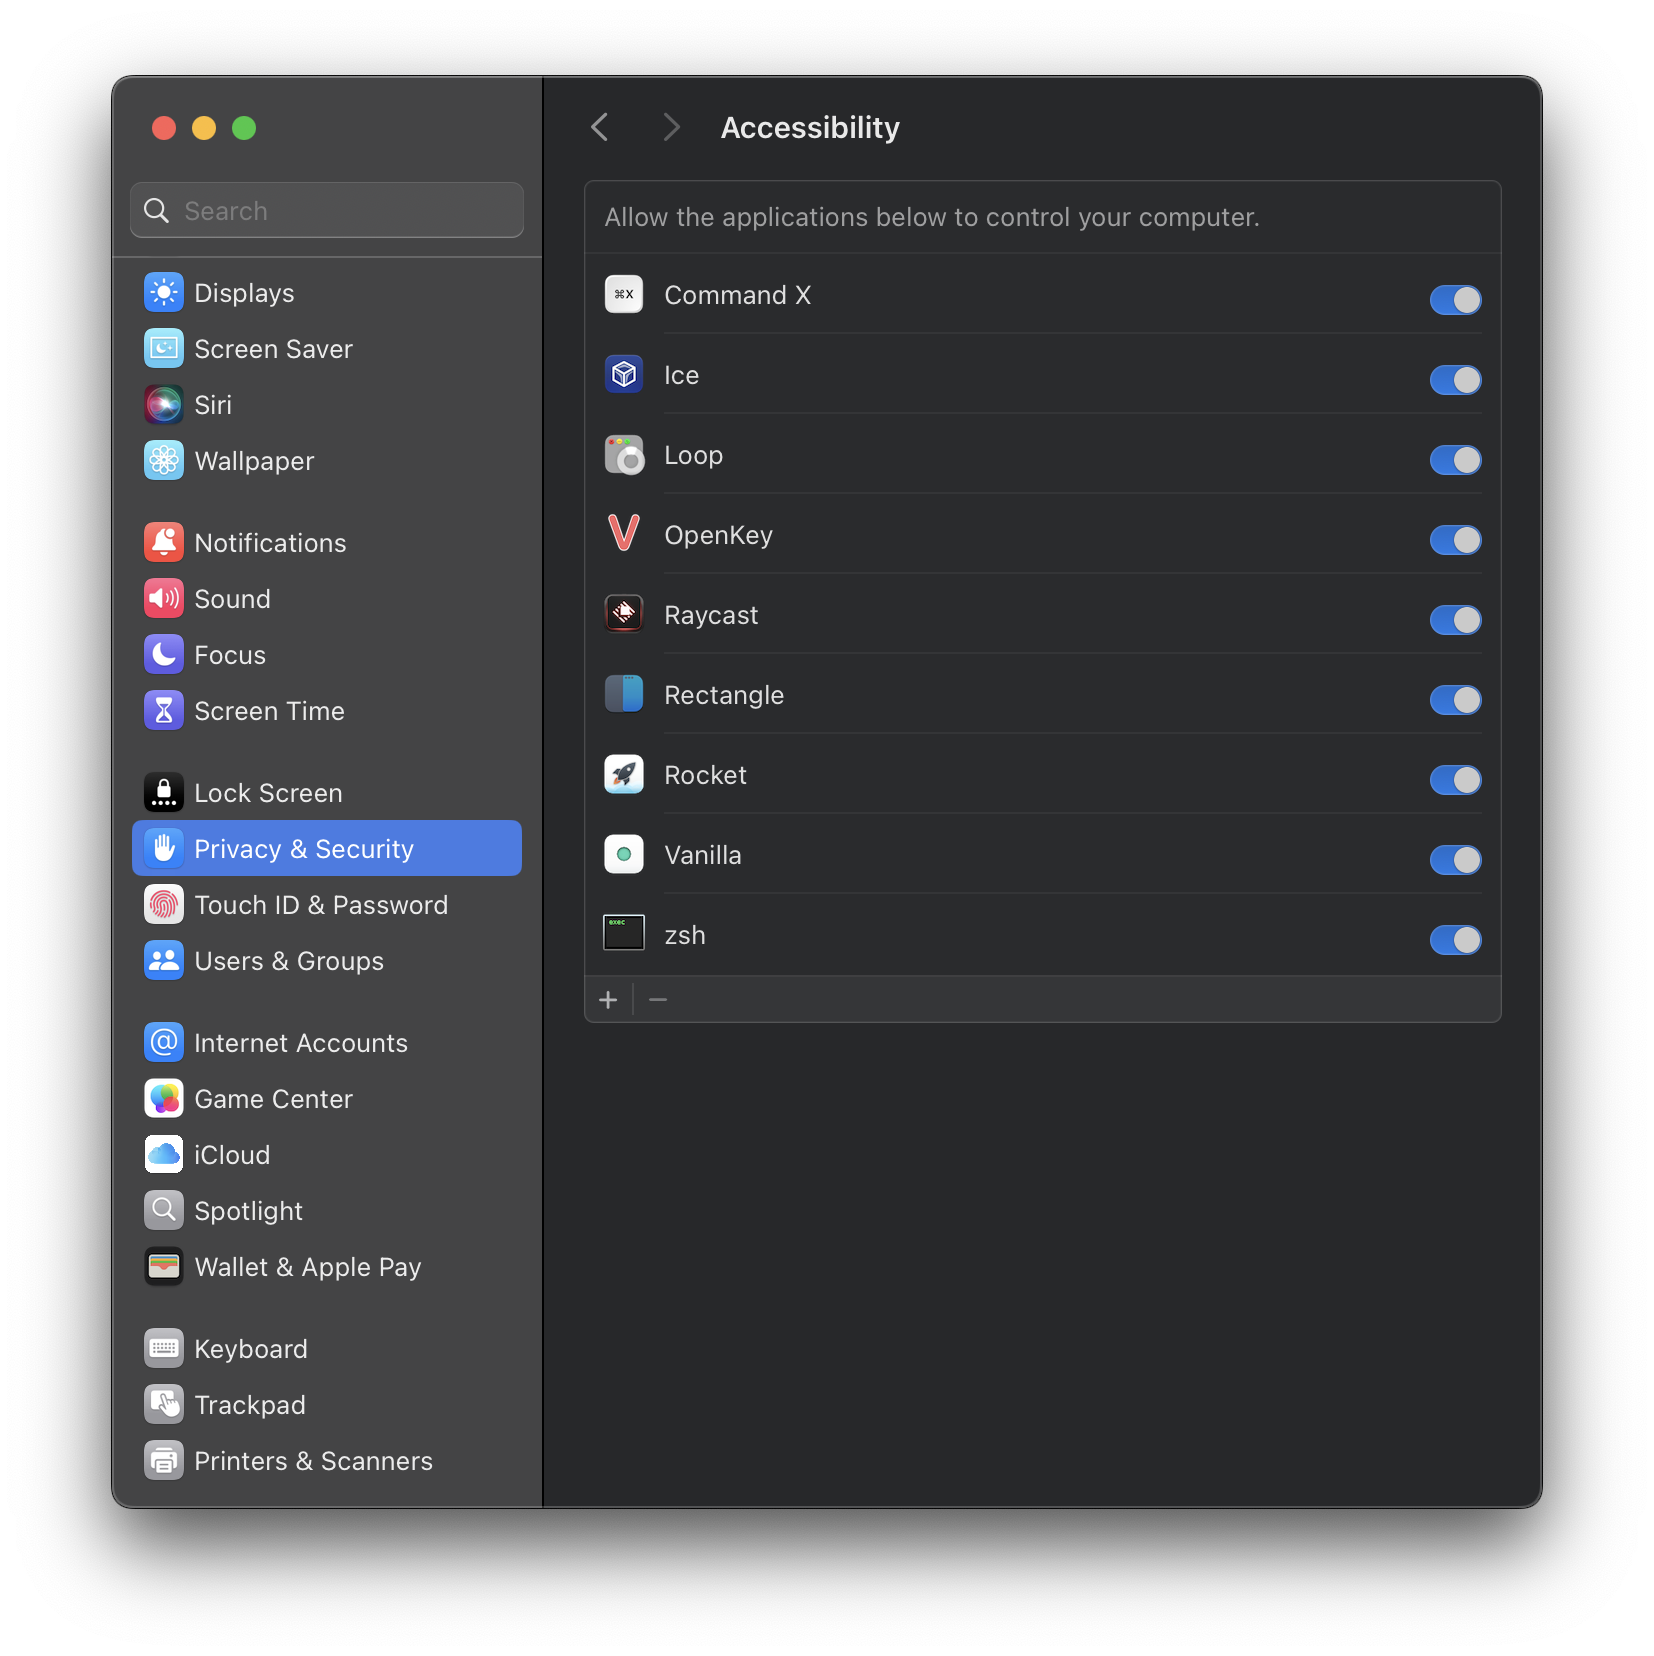Select the OpenKey app name
1654x1656 pixels.
coord(718,535)
